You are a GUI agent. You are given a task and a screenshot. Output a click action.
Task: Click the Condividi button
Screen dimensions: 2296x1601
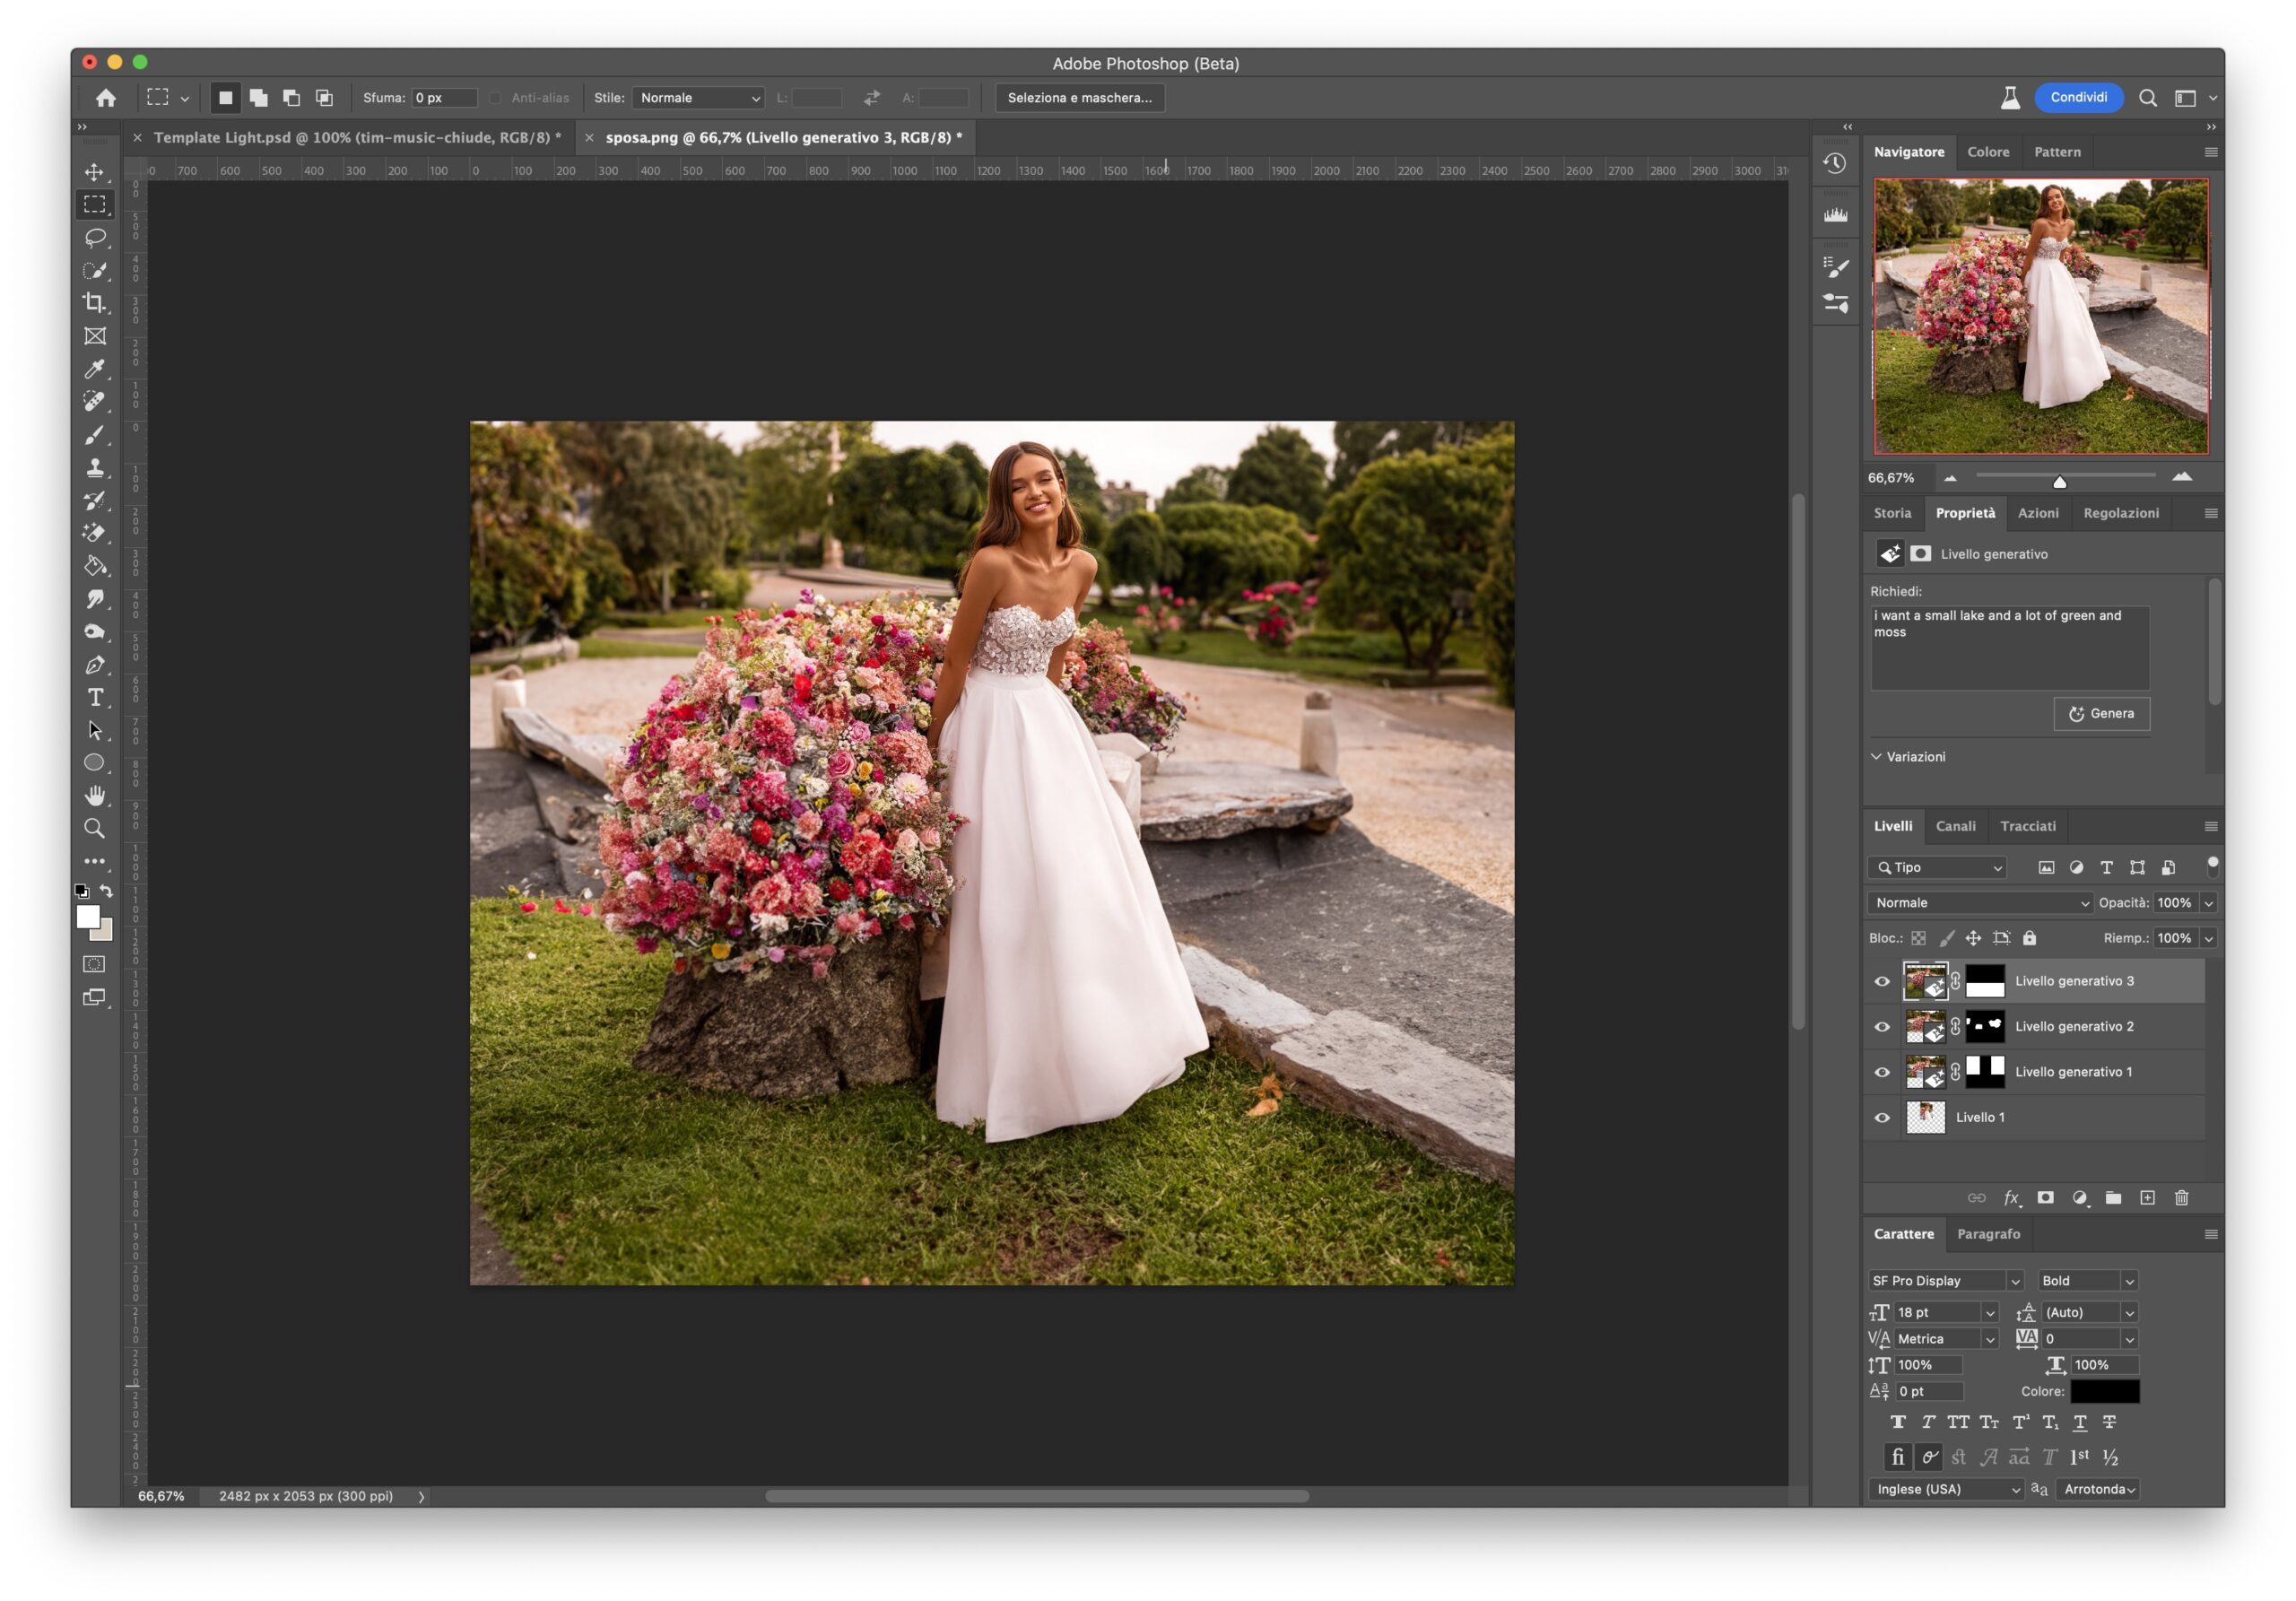(2078, 97)
